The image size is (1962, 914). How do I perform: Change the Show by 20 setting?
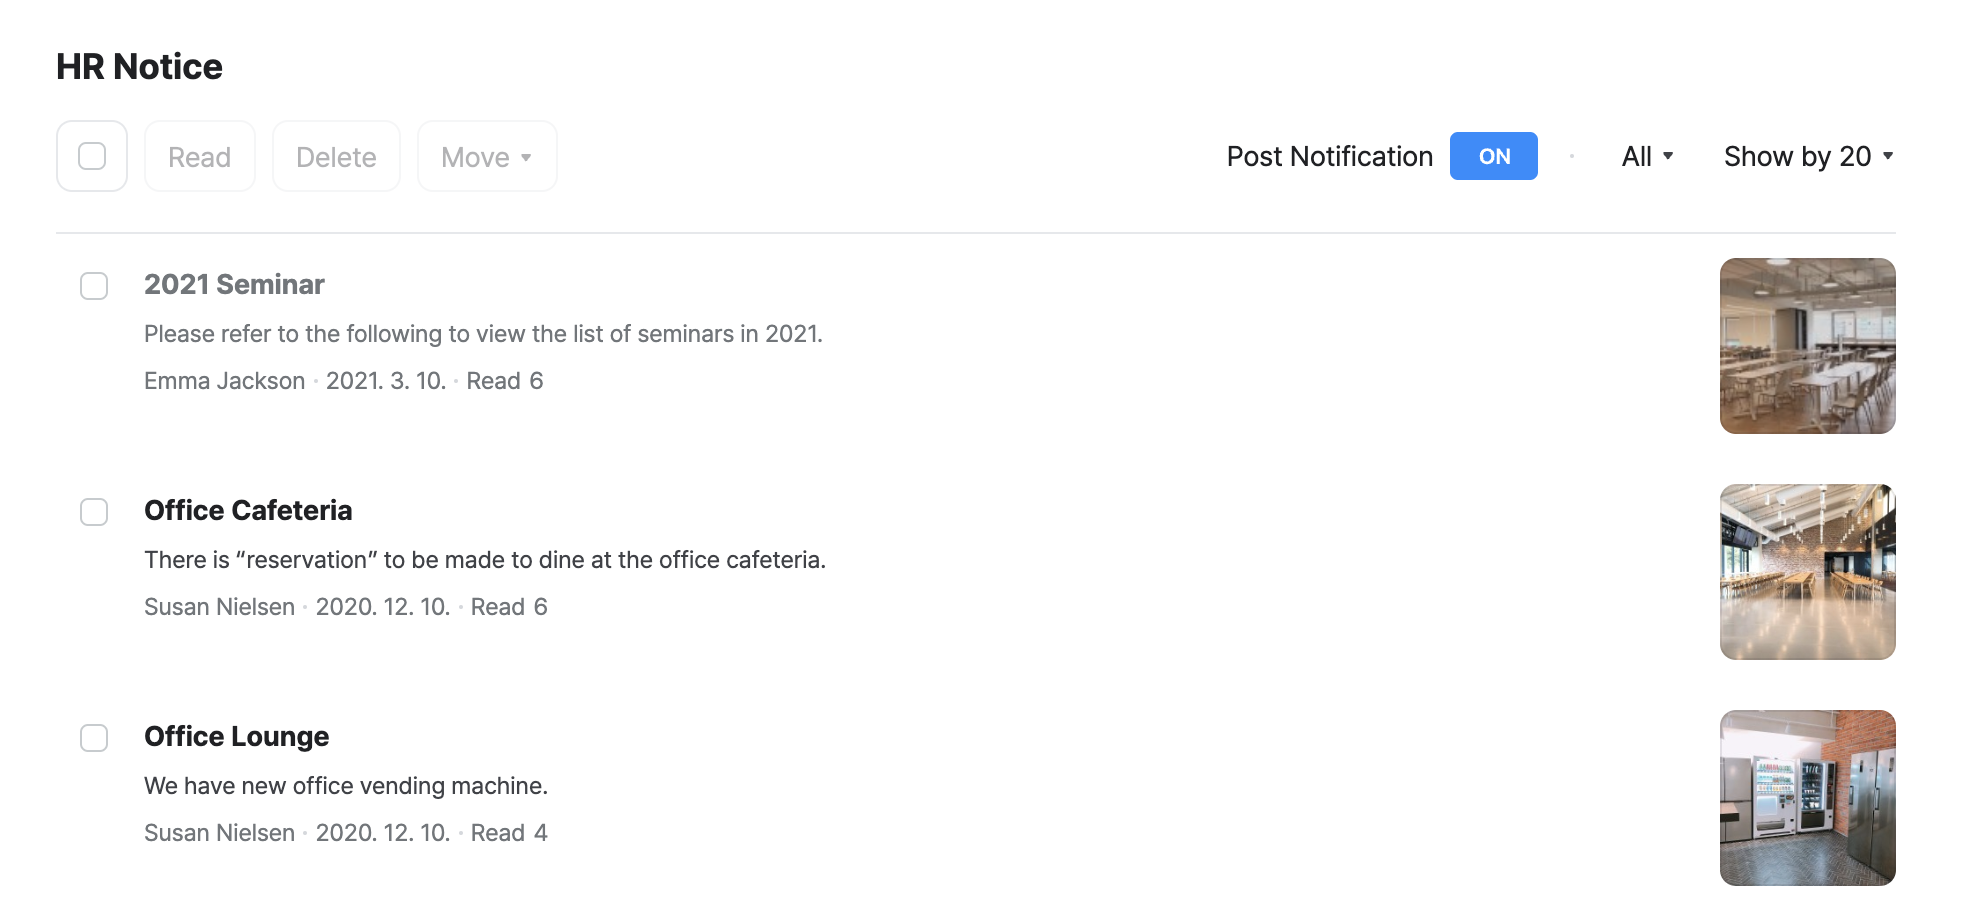(1808, 156)
